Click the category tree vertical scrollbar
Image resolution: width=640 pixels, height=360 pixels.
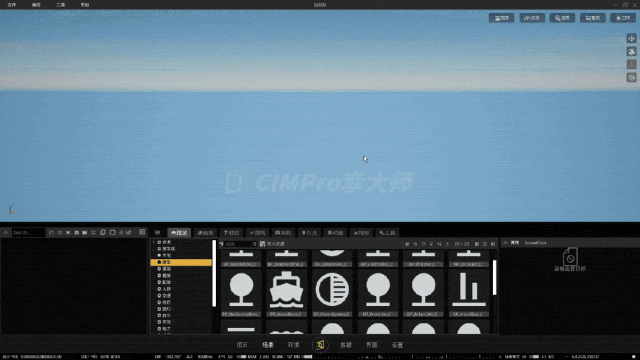214,273
